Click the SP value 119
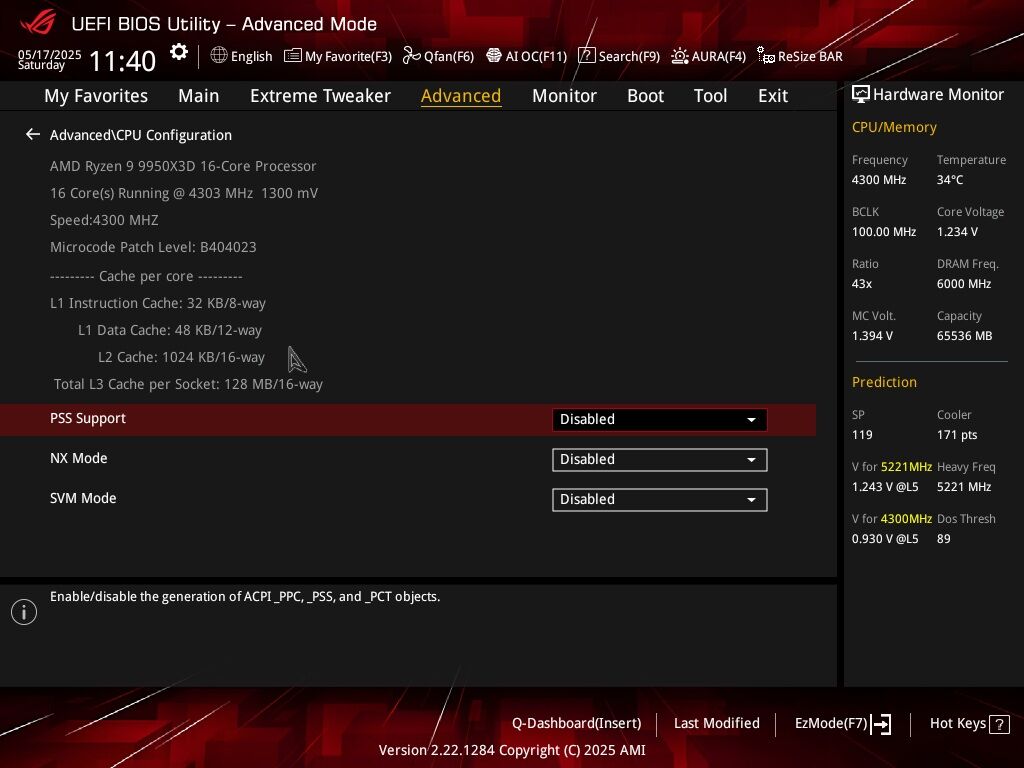The height and width of the screenshot is (768, 1024). 861,435
